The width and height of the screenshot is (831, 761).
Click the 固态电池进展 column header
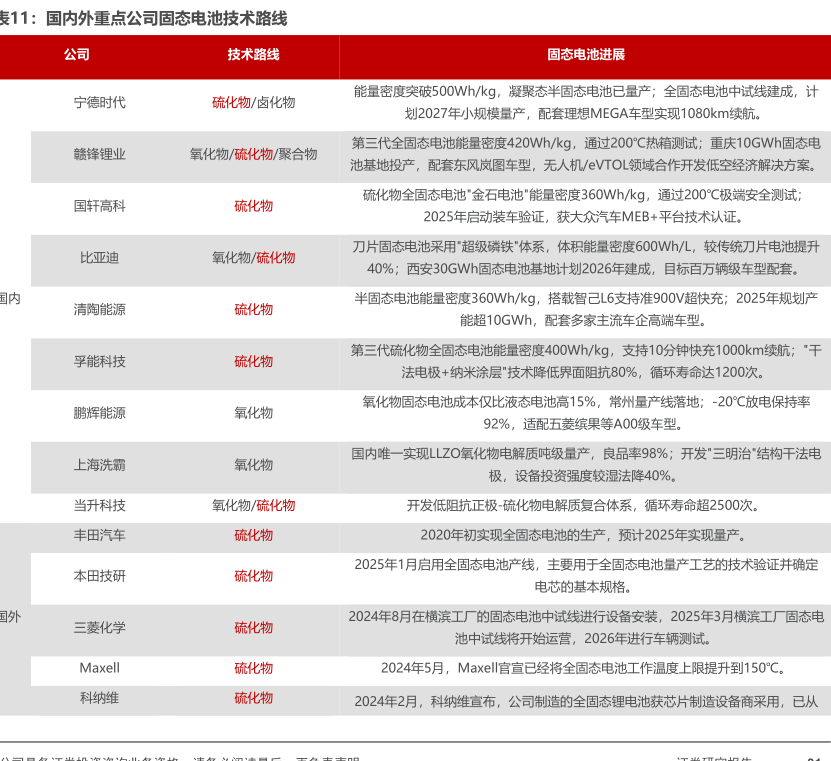[585, 55]
